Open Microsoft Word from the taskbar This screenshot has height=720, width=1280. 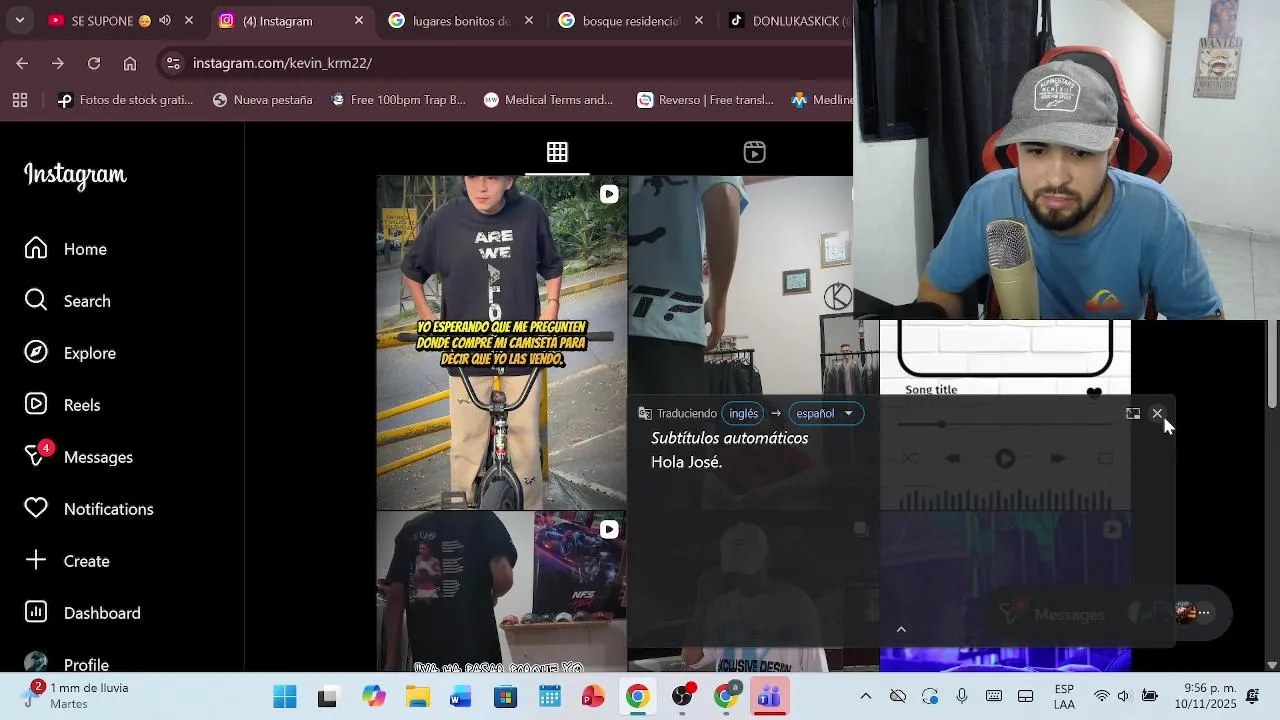click(461, 697)
